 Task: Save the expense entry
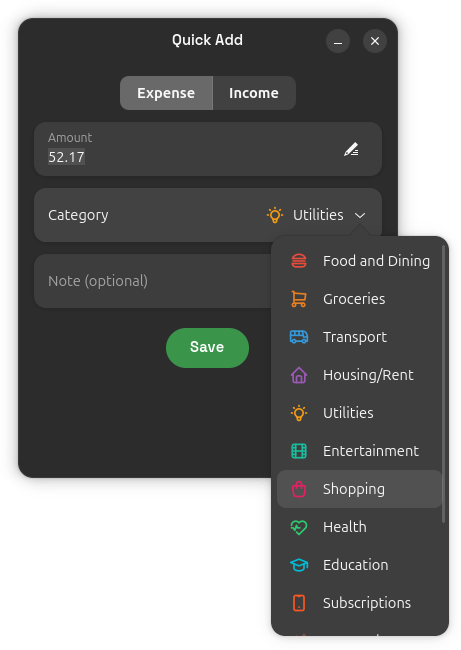[x=207, y=347]
